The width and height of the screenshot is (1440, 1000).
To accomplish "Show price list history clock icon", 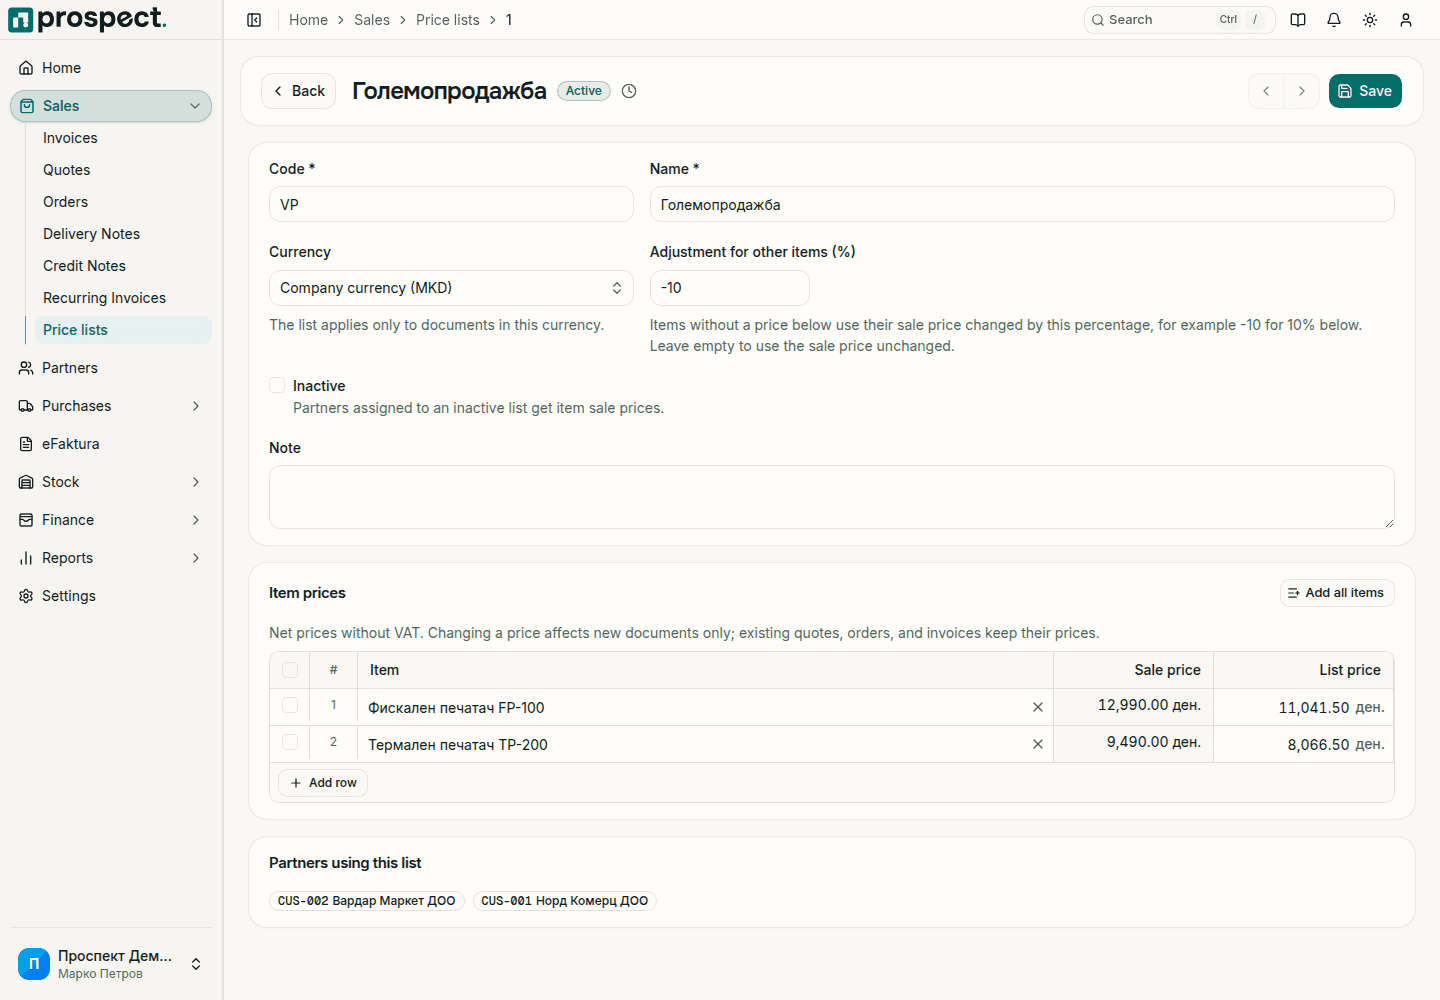I will pyautogui.click(x=629, y=91).
